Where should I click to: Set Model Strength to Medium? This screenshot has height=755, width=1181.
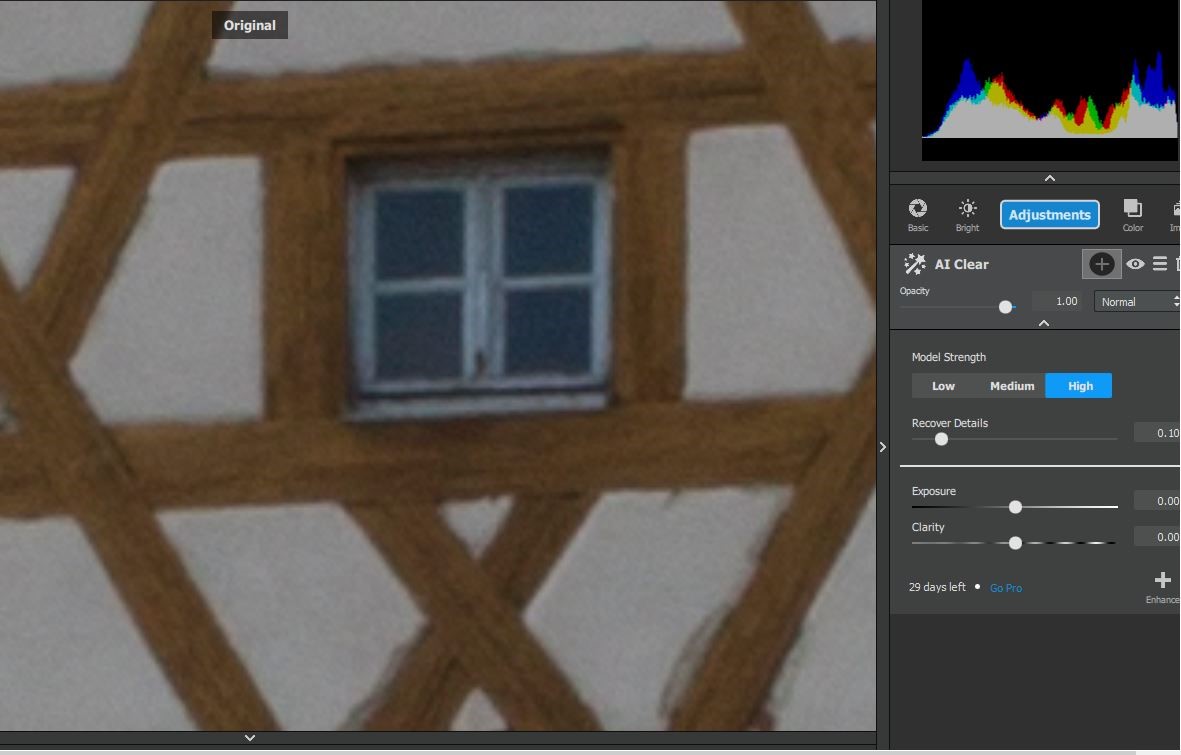coord(1011,386)
